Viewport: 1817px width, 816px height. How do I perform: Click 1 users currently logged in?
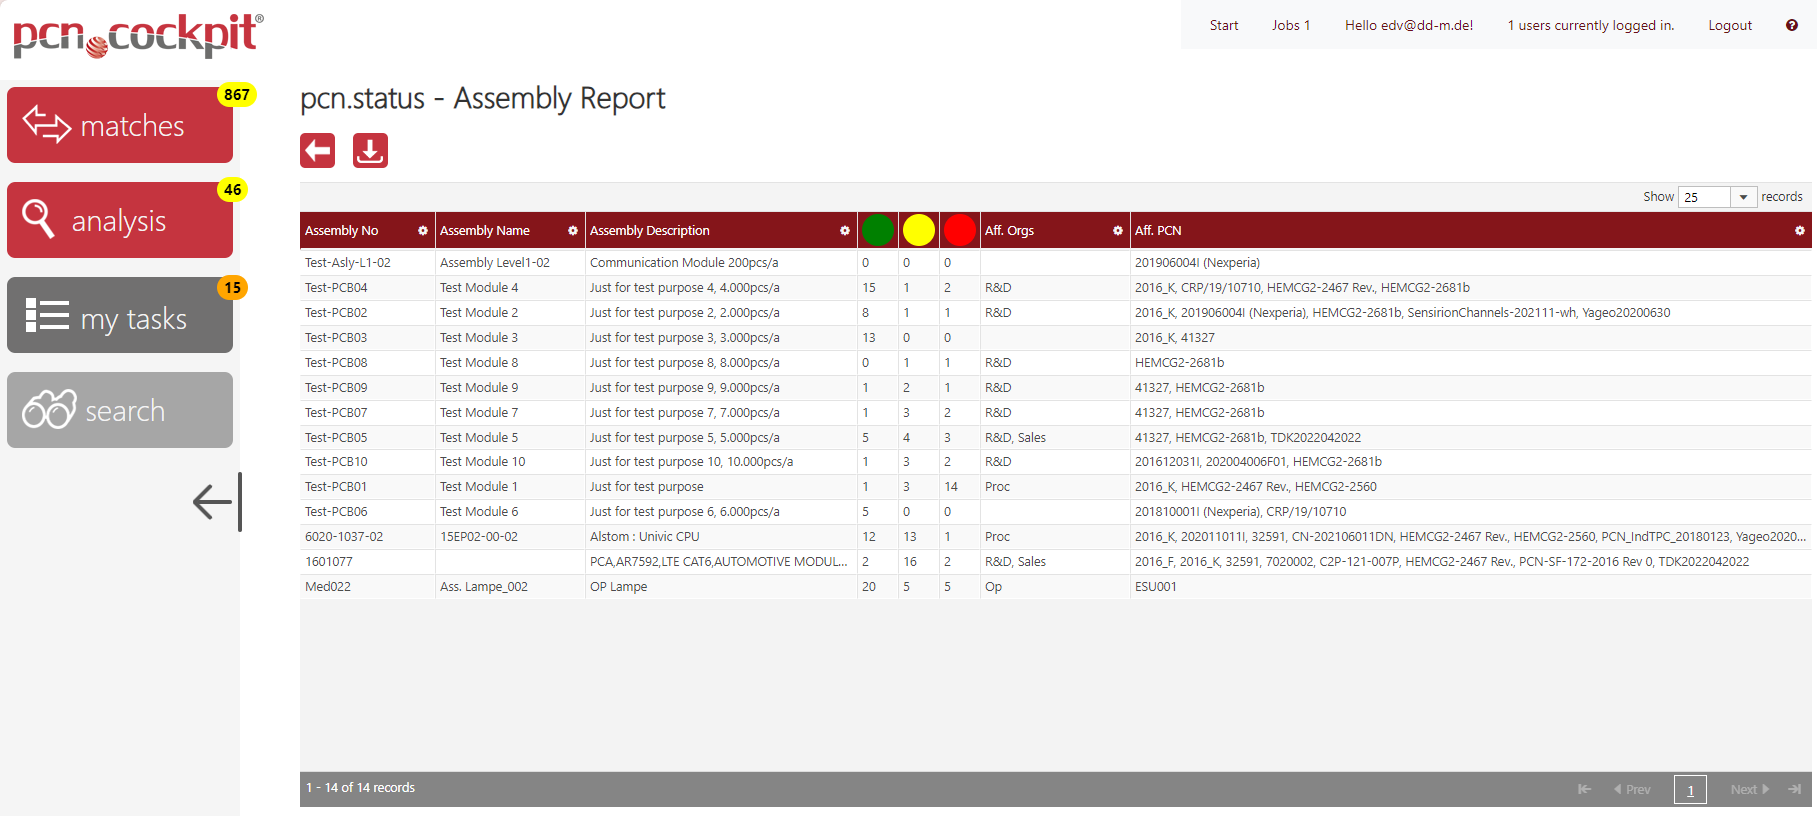(1591, 25)
